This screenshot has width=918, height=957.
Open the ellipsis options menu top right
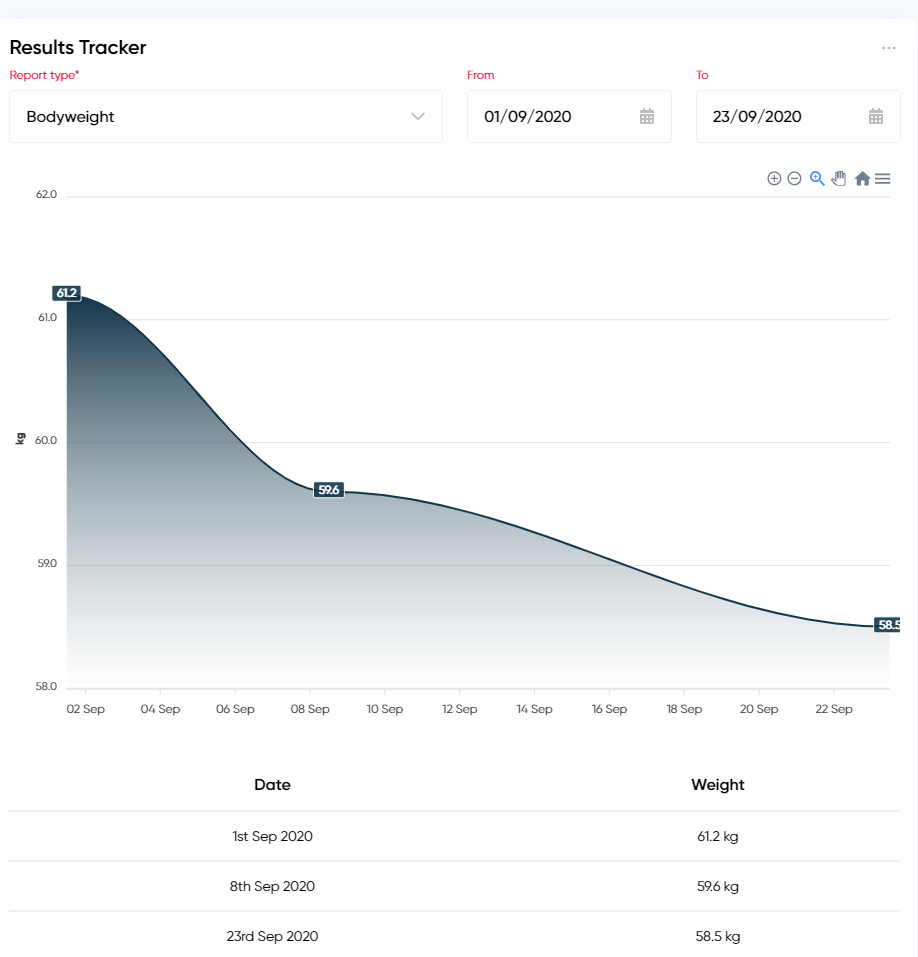[x=888, y=47]
